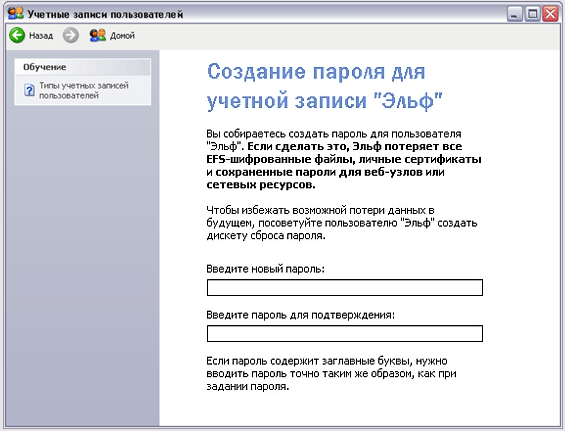Go back using the Назад label

(x=41, y=36)
